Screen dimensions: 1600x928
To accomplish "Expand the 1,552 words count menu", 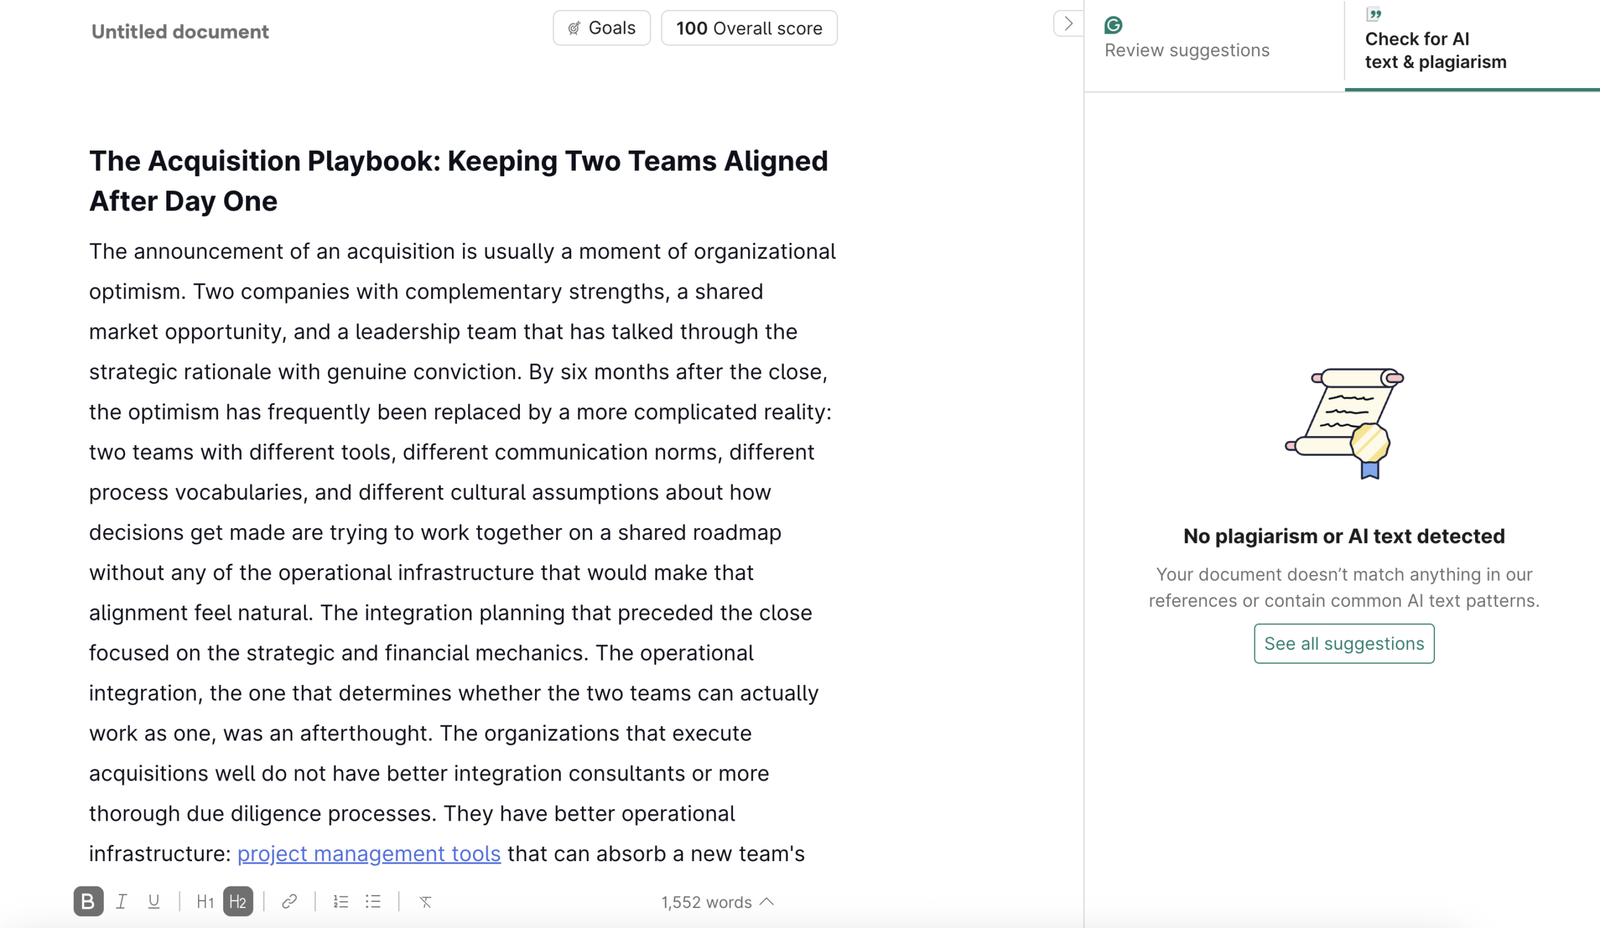I will coord(717,902).
